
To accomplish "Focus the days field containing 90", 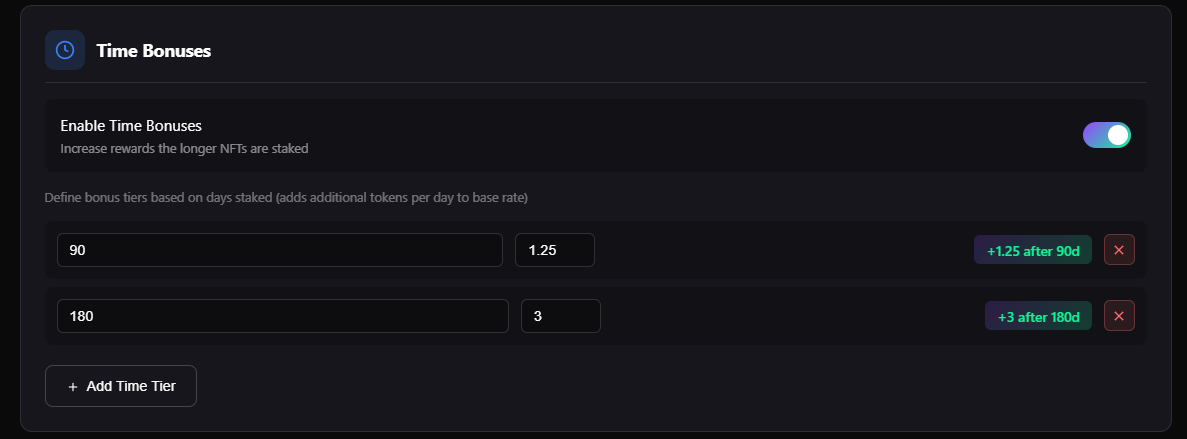I will point(279,250).
